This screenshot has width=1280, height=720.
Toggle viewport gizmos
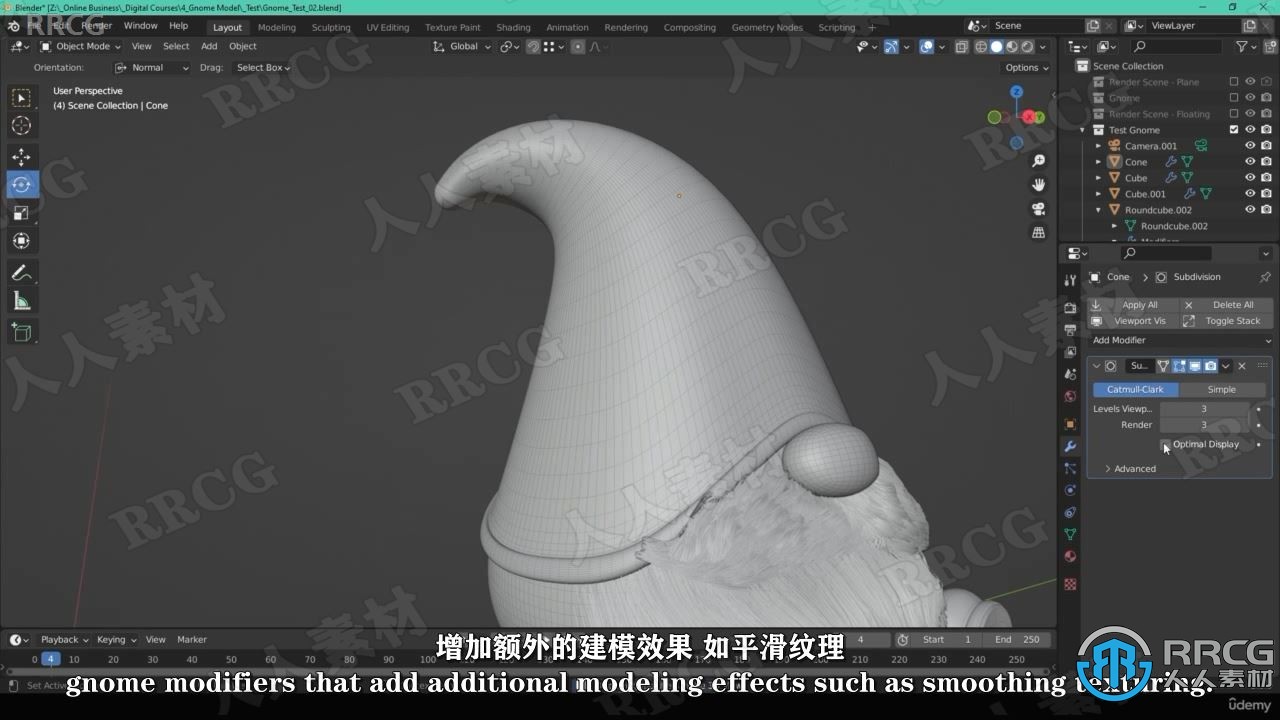pyautogui.click(x=891, y=47)
